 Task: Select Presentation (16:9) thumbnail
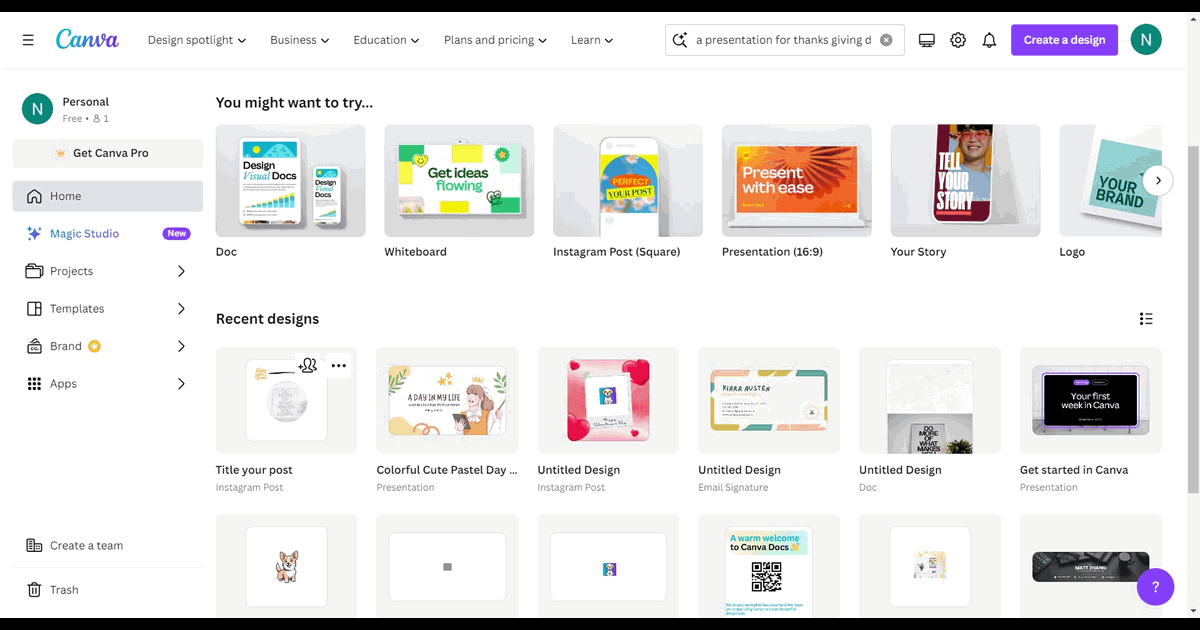coord(797,180)
